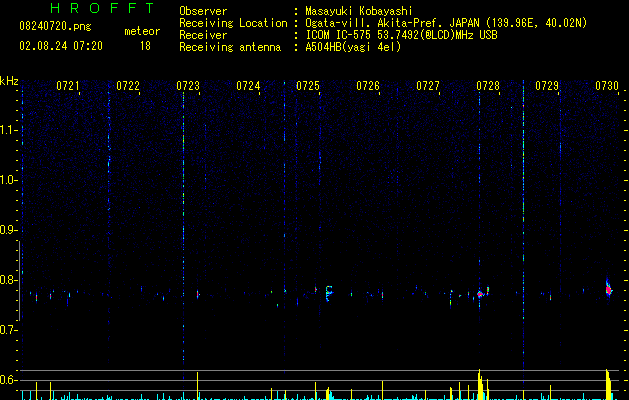Click the gray range bar beside 0.8 kHz
The width and height of the screenshot is (629, 400).
pos(19,280)
